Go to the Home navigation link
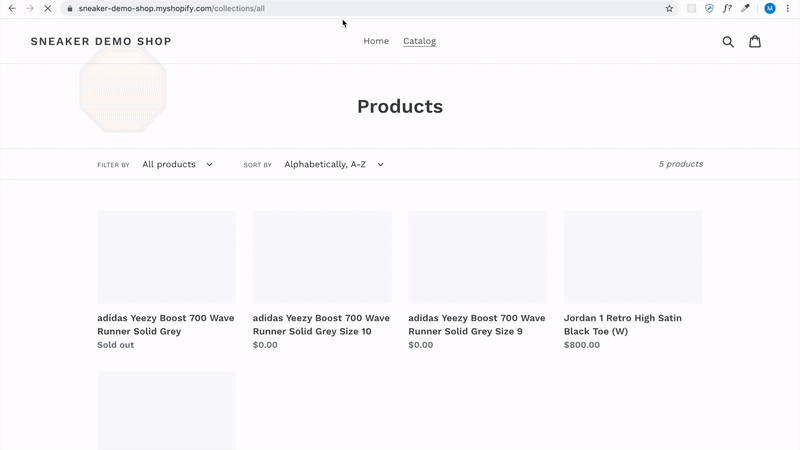 376,41
